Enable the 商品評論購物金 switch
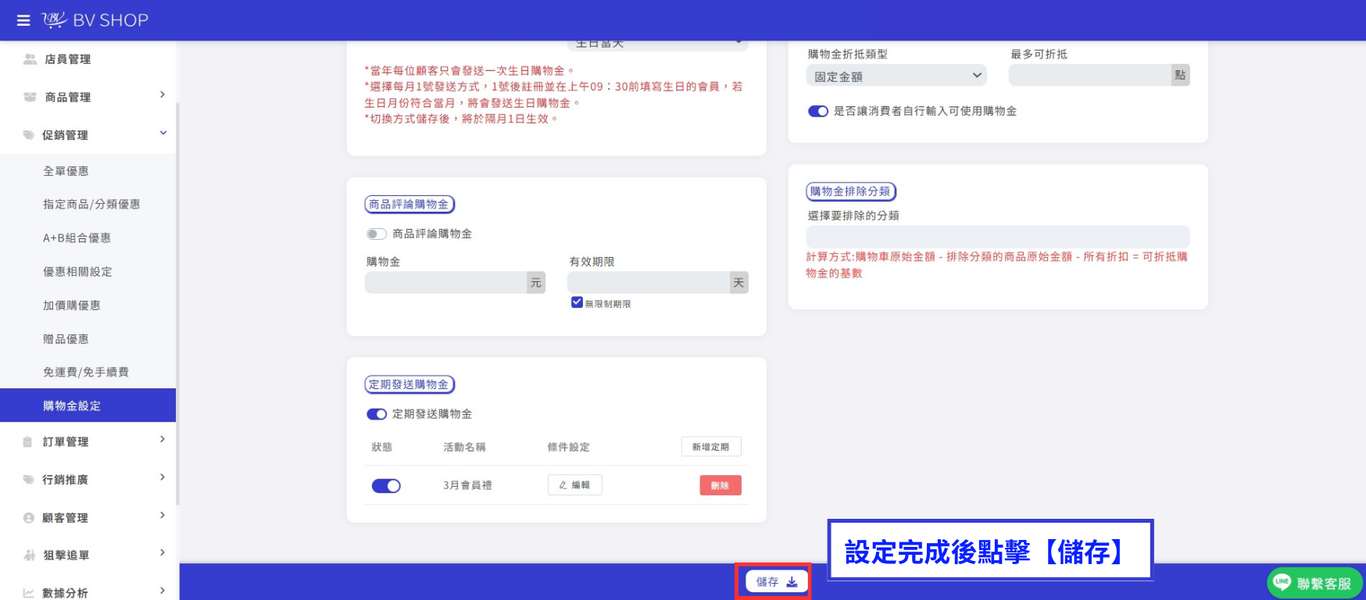The image size is (1366, 600). [376, 234]
